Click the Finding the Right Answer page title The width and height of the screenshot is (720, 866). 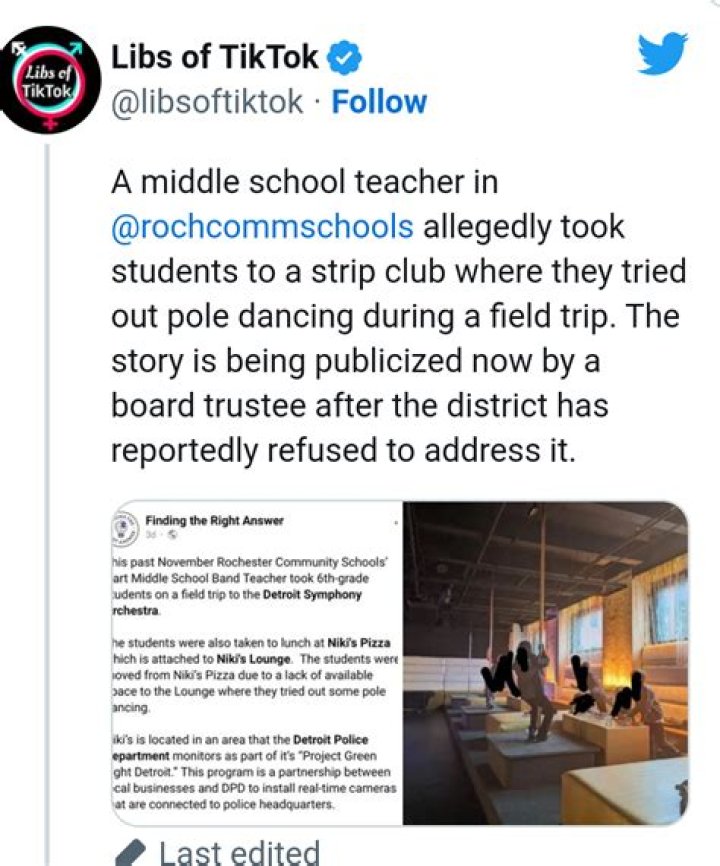point(215,521)
